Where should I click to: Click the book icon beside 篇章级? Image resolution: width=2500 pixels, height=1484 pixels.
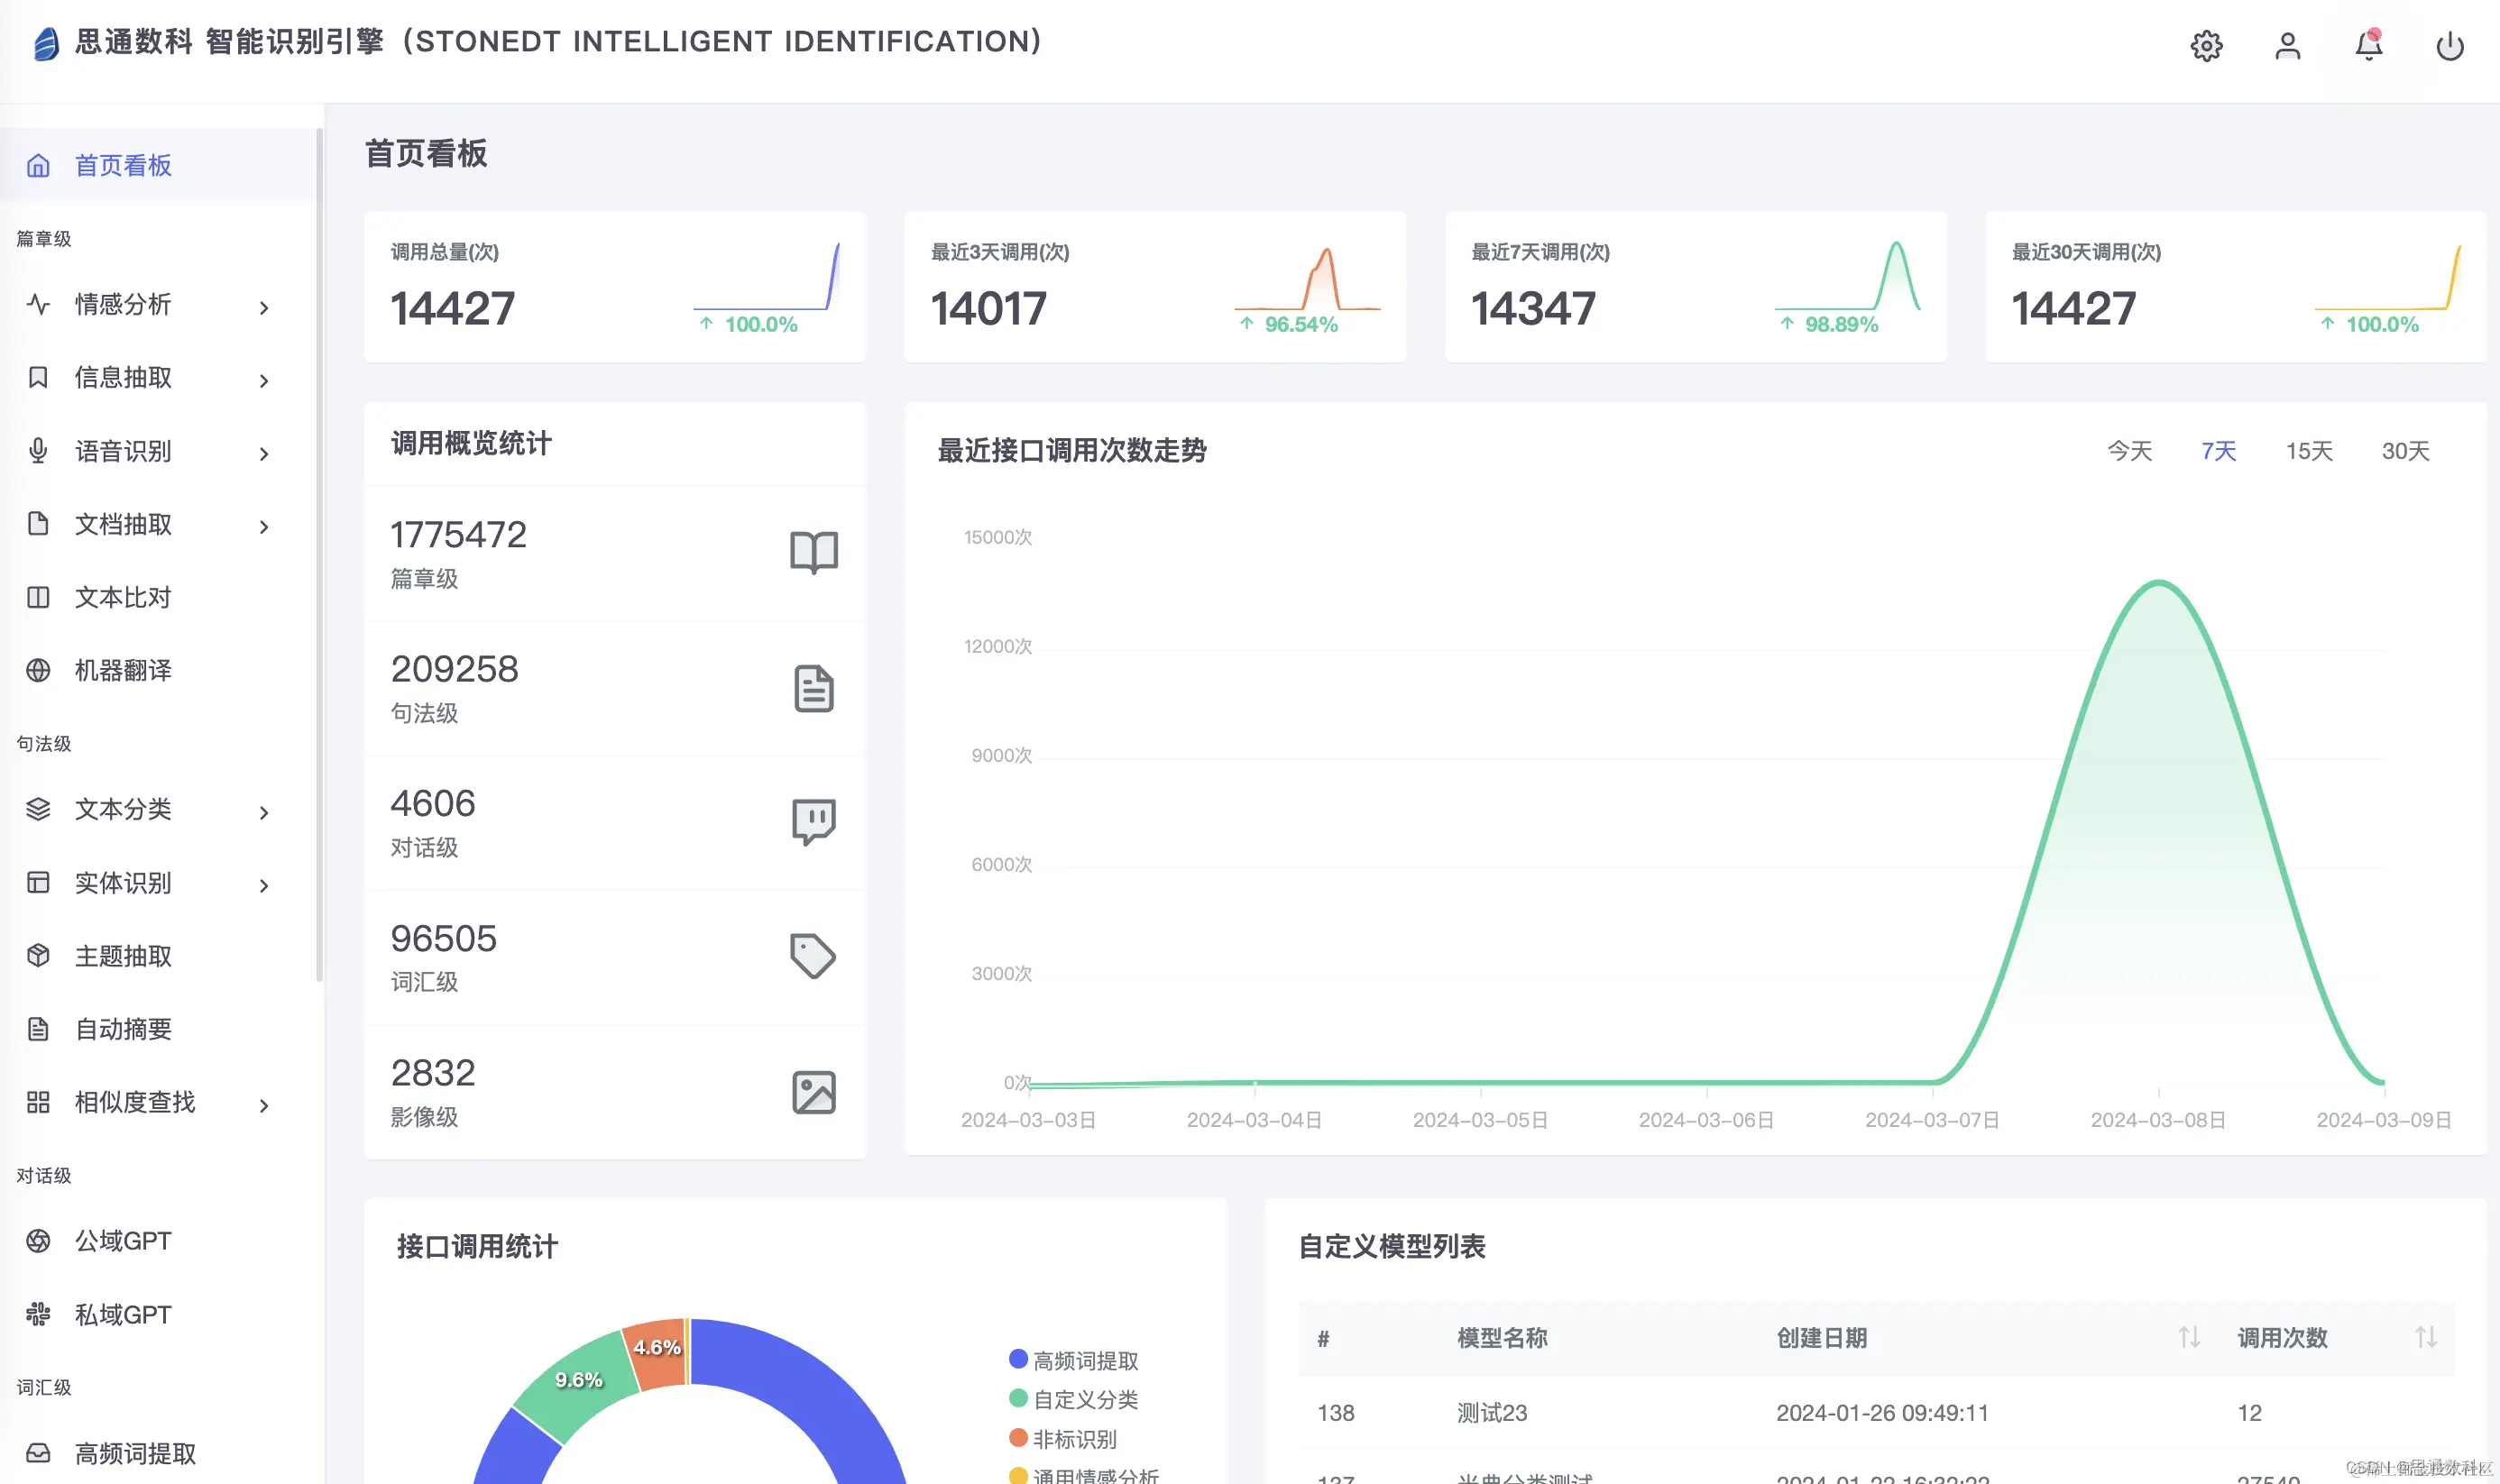coord(813,552)
